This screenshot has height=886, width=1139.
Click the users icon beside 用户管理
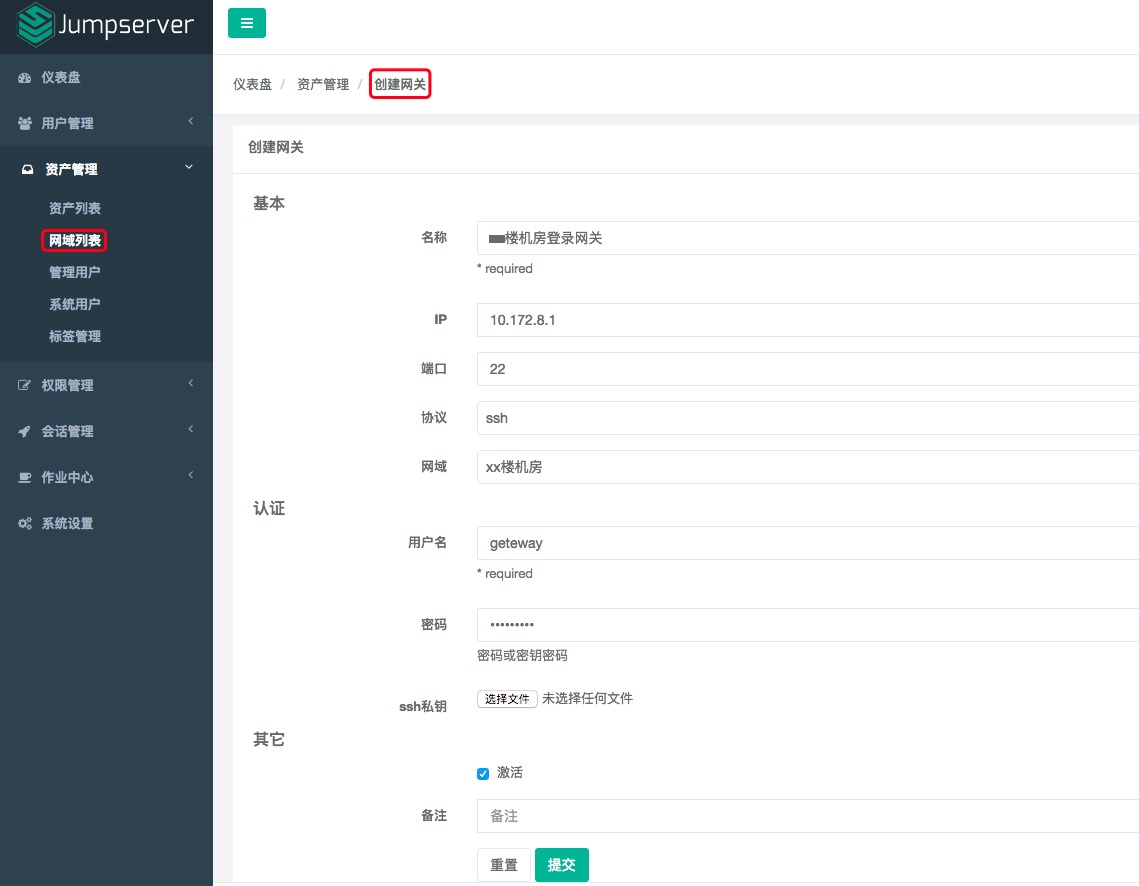(25, 123)
